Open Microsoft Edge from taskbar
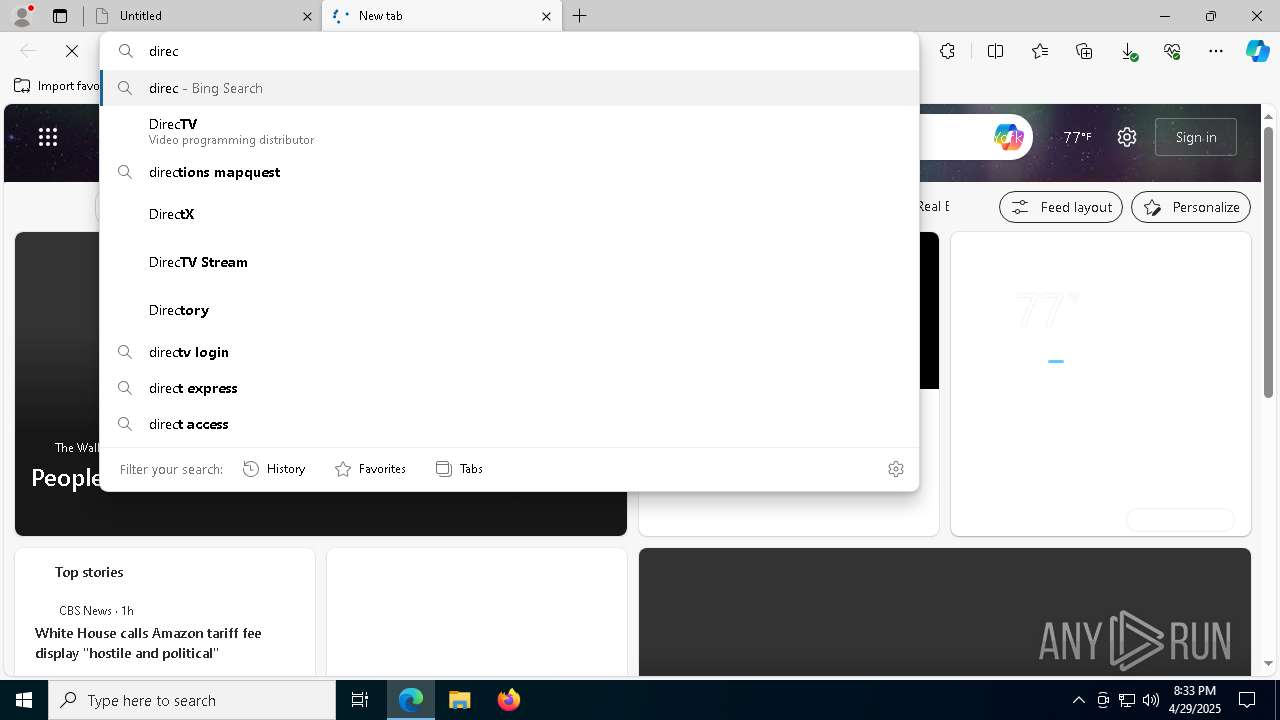The image size is (1280, 720). [x=411, y=700]
